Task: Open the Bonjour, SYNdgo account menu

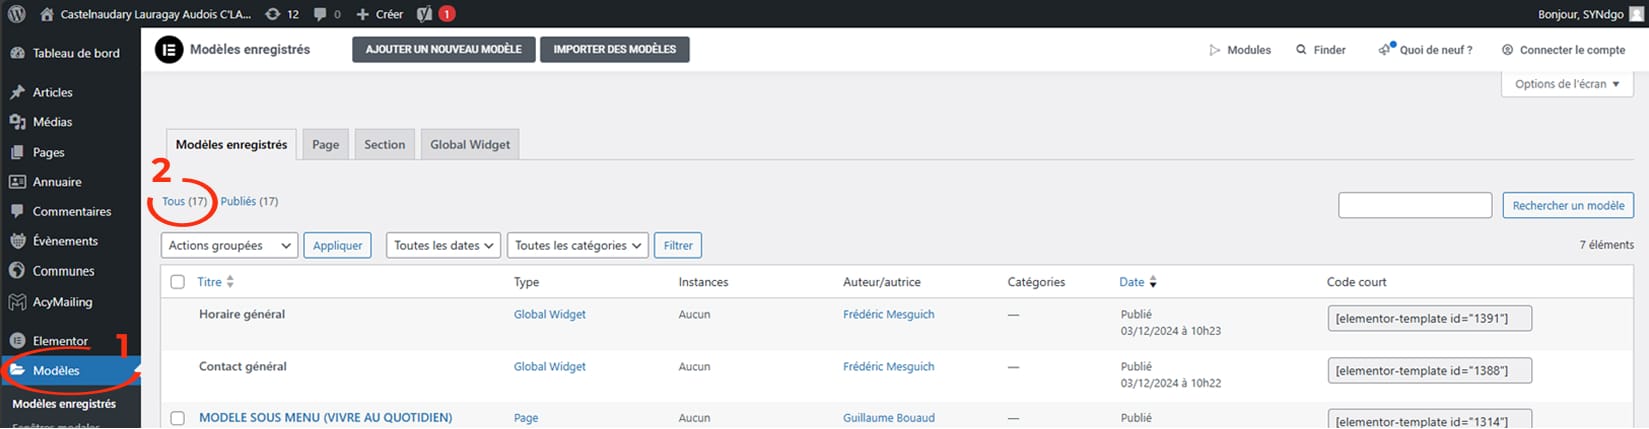Action: coord(1590,14)
